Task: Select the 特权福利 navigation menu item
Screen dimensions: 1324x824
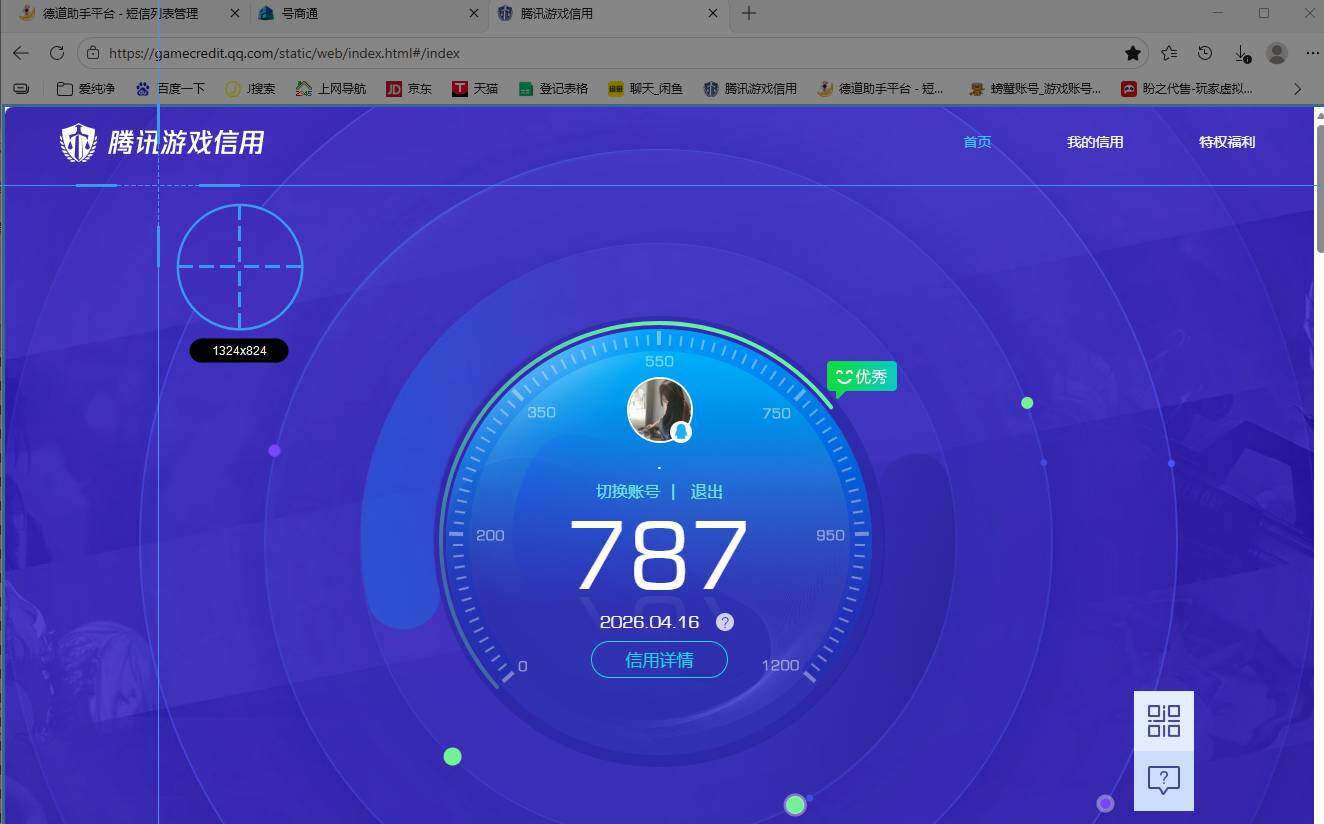Action: (1226, 142)
